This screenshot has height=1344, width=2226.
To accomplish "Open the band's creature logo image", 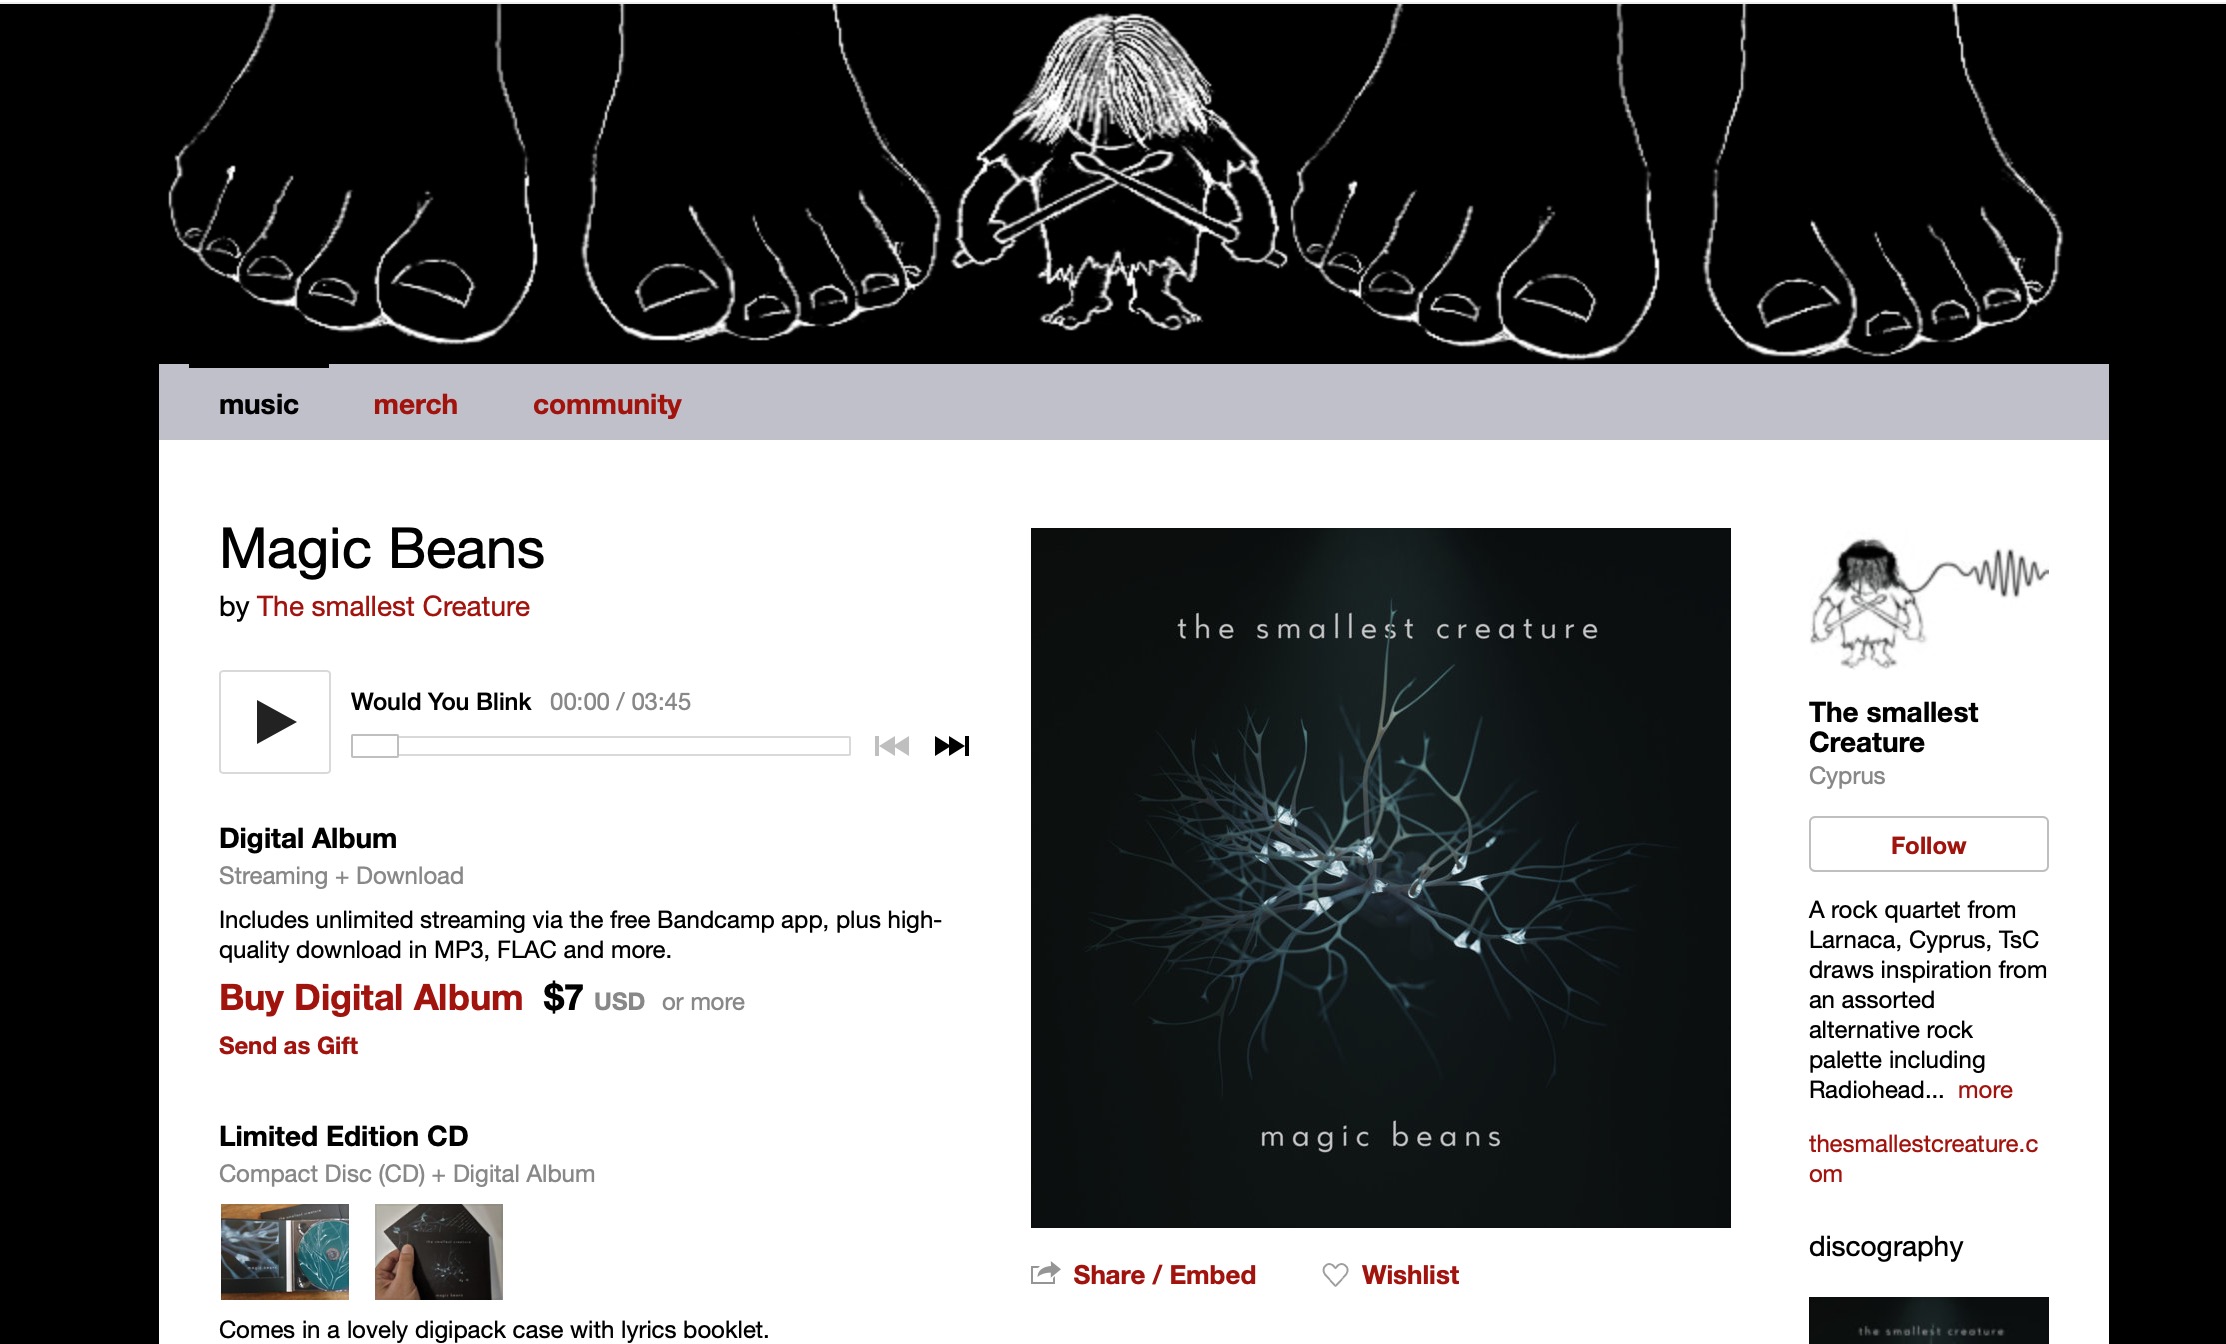I will tap(1928, 606).
